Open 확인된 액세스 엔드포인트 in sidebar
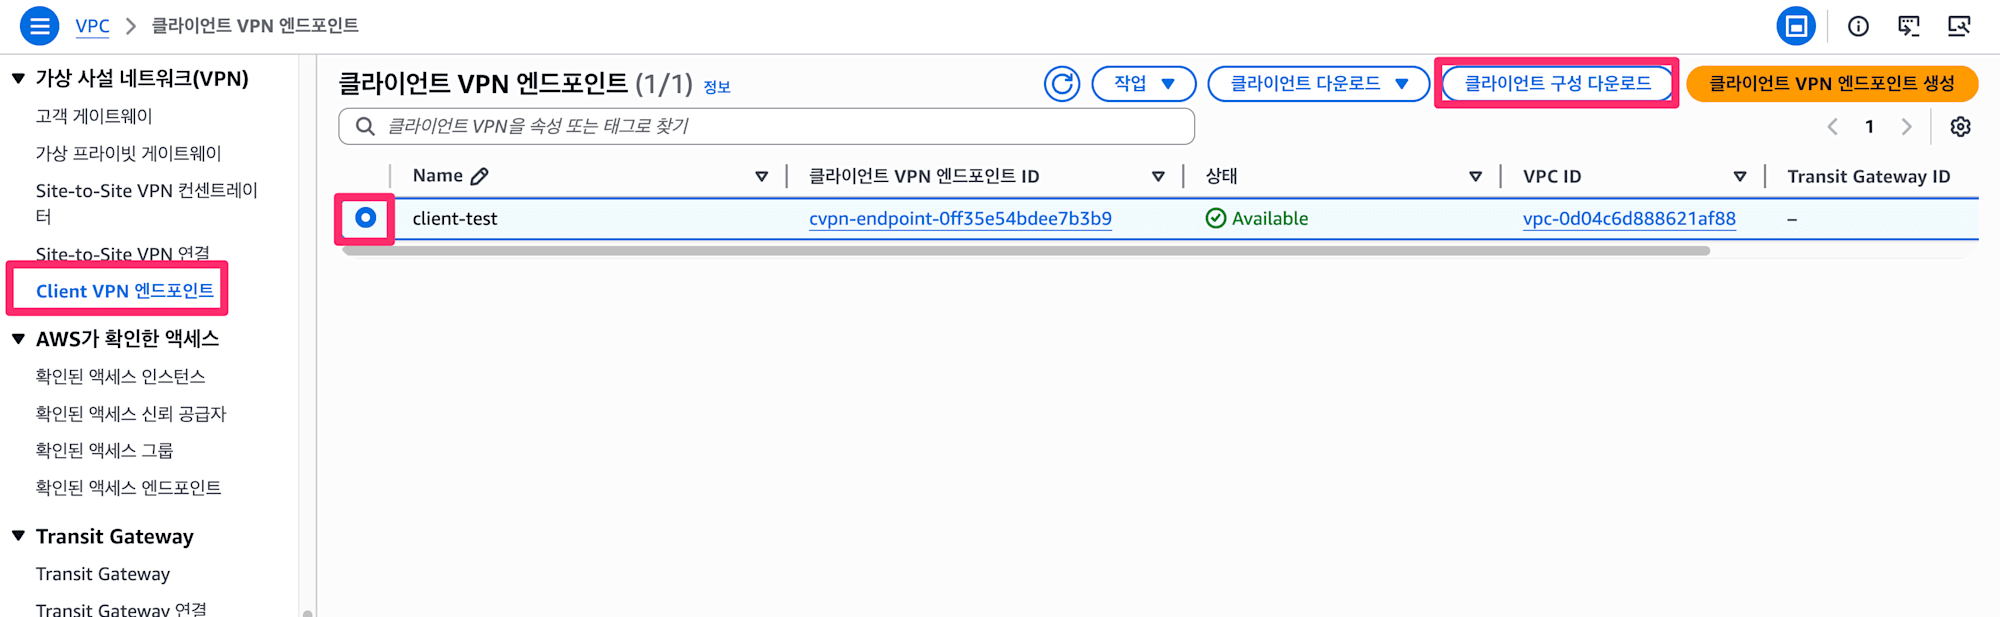The height and width of the screenshot is (617, 2000). point(128,487)
